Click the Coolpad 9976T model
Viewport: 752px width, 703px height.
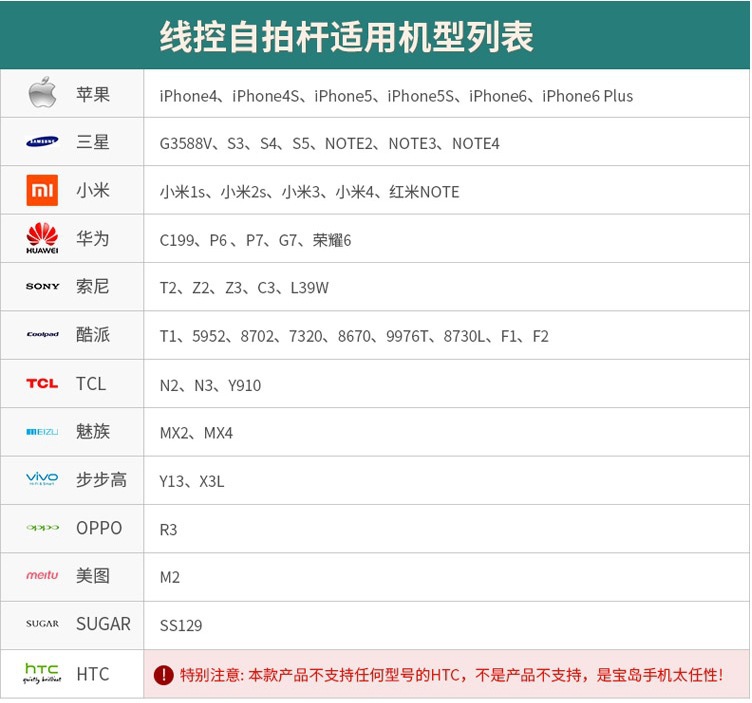click(408, 336)
